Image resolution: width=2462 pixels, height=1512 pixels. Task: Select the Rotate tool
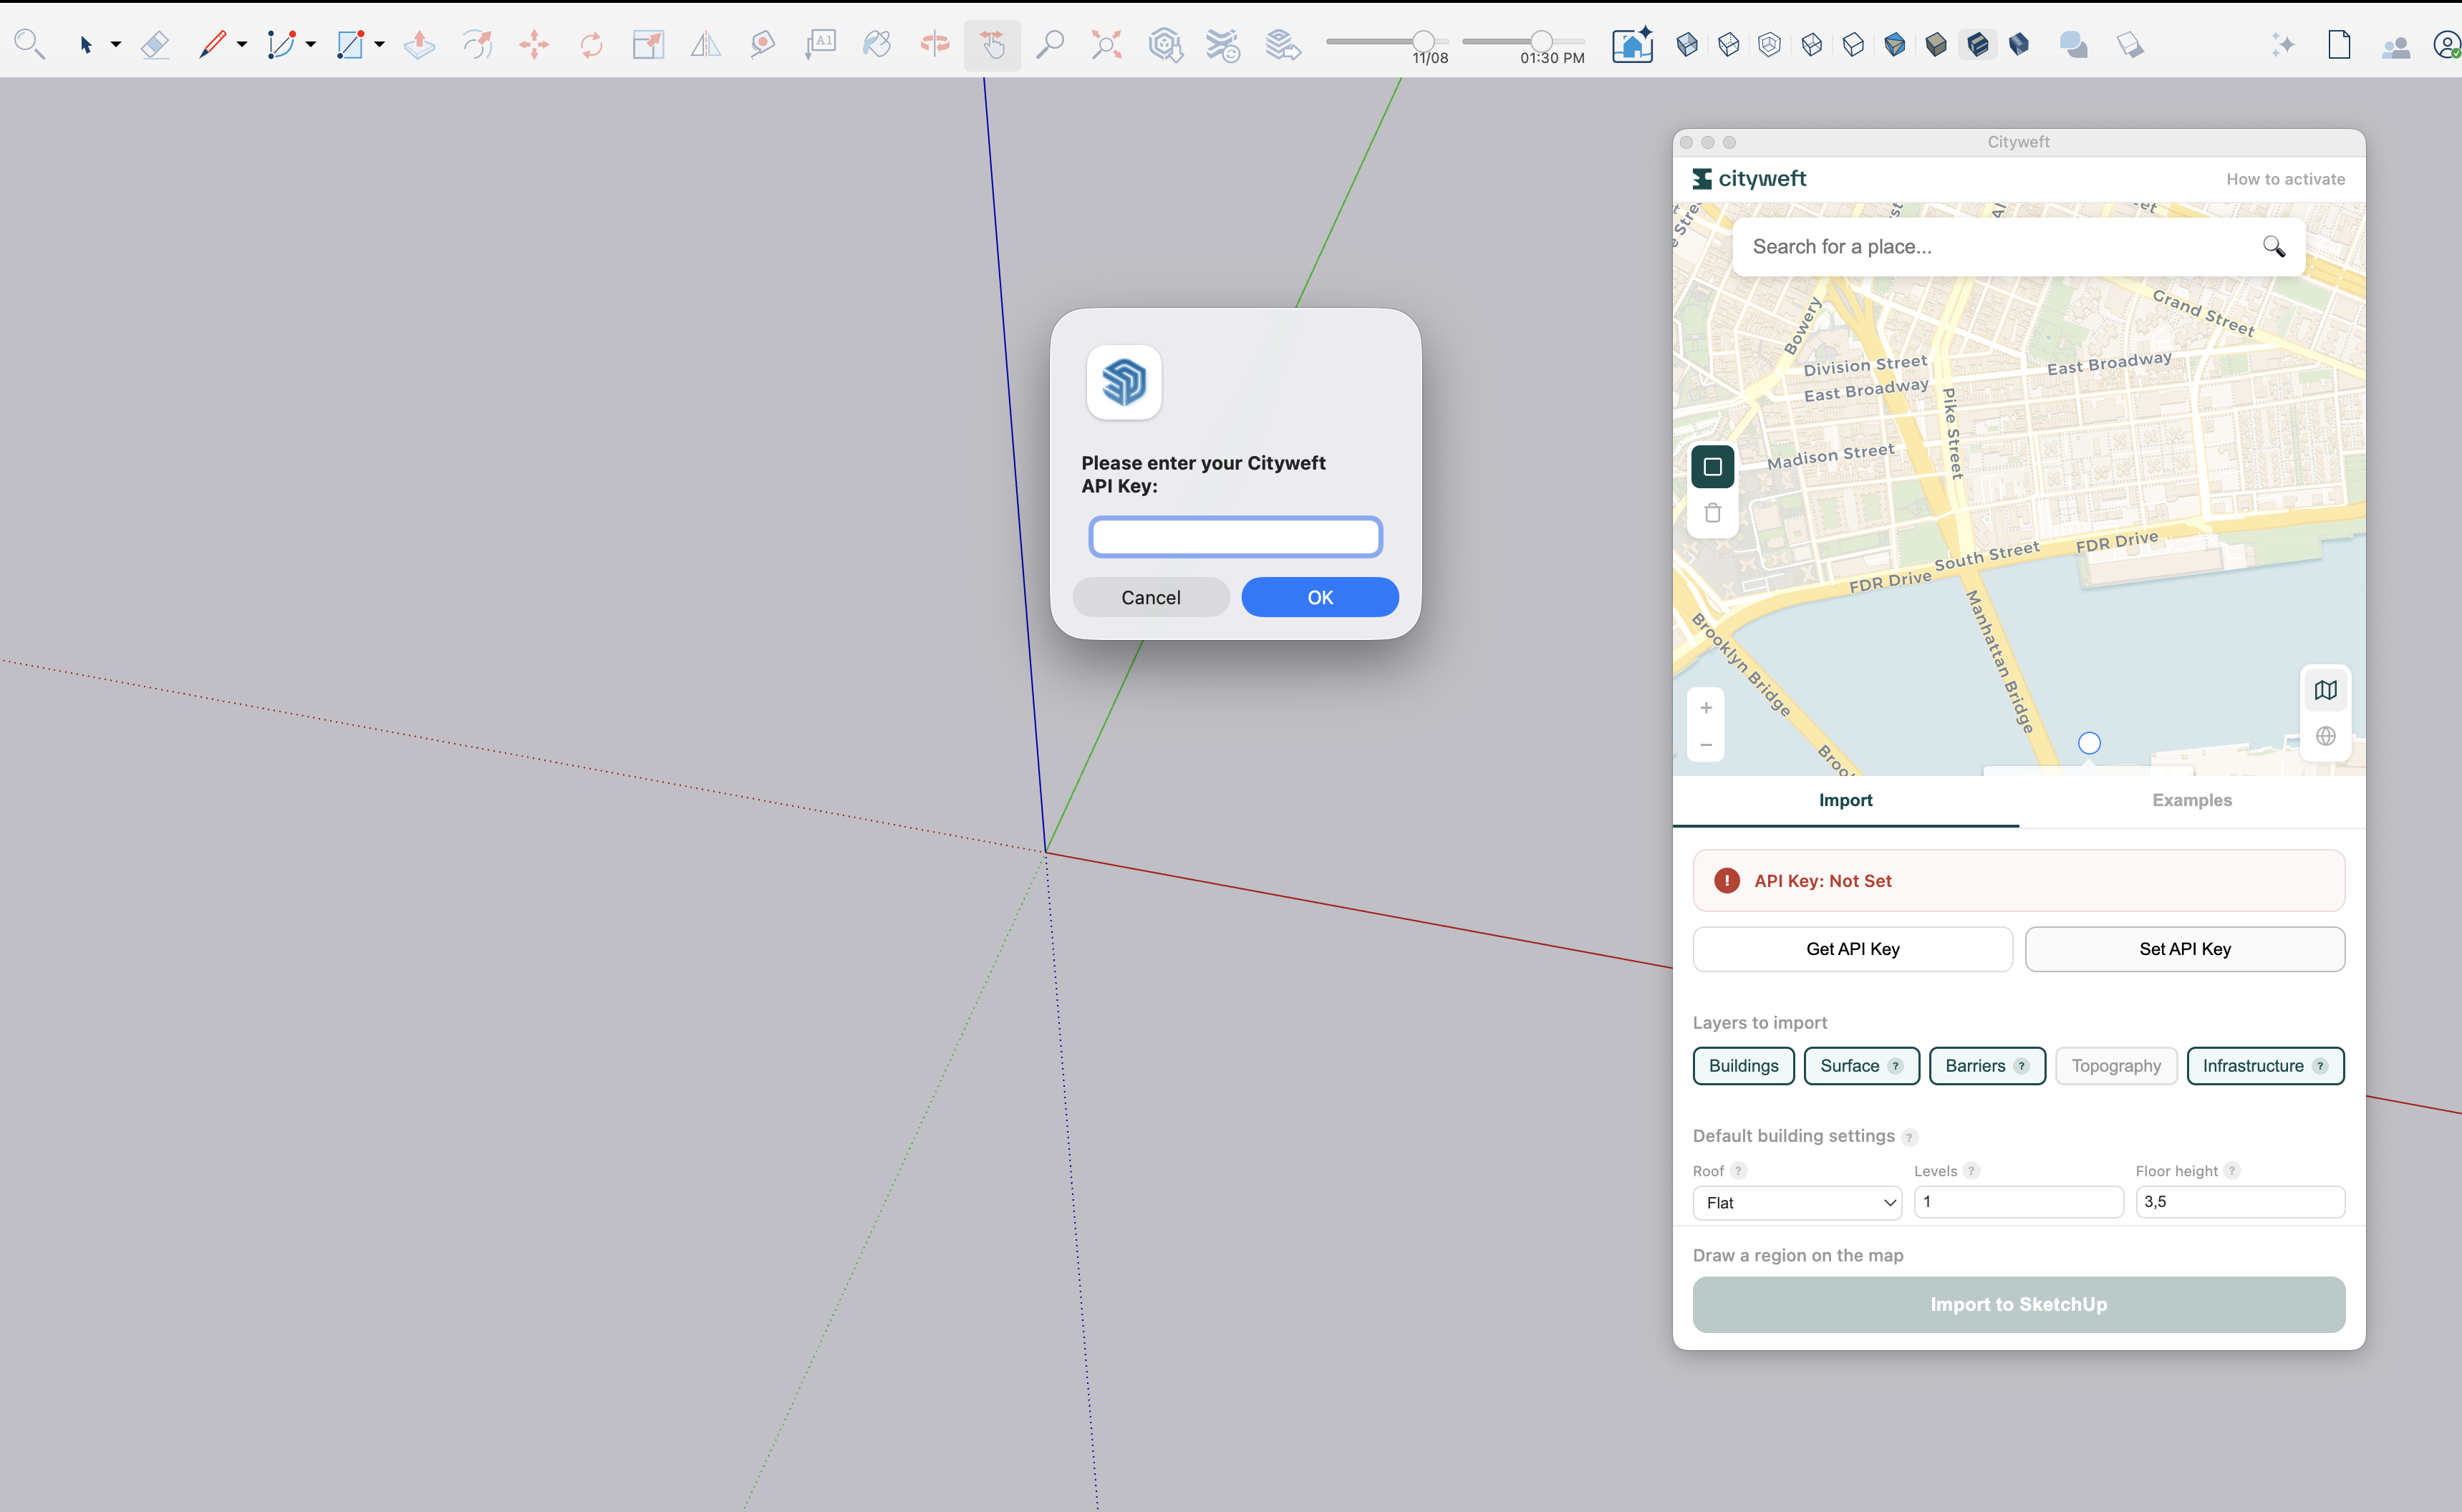pos(591,44)
